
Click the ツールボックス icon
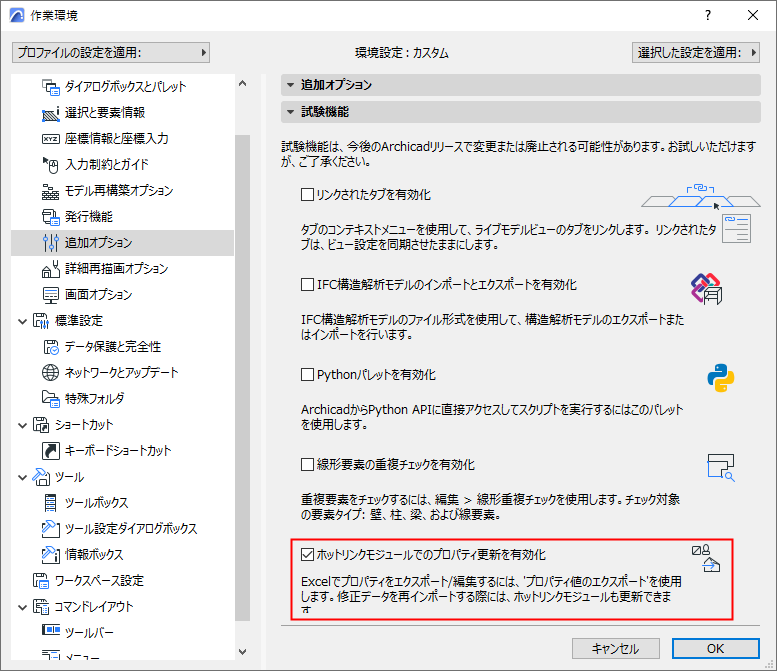51,503
